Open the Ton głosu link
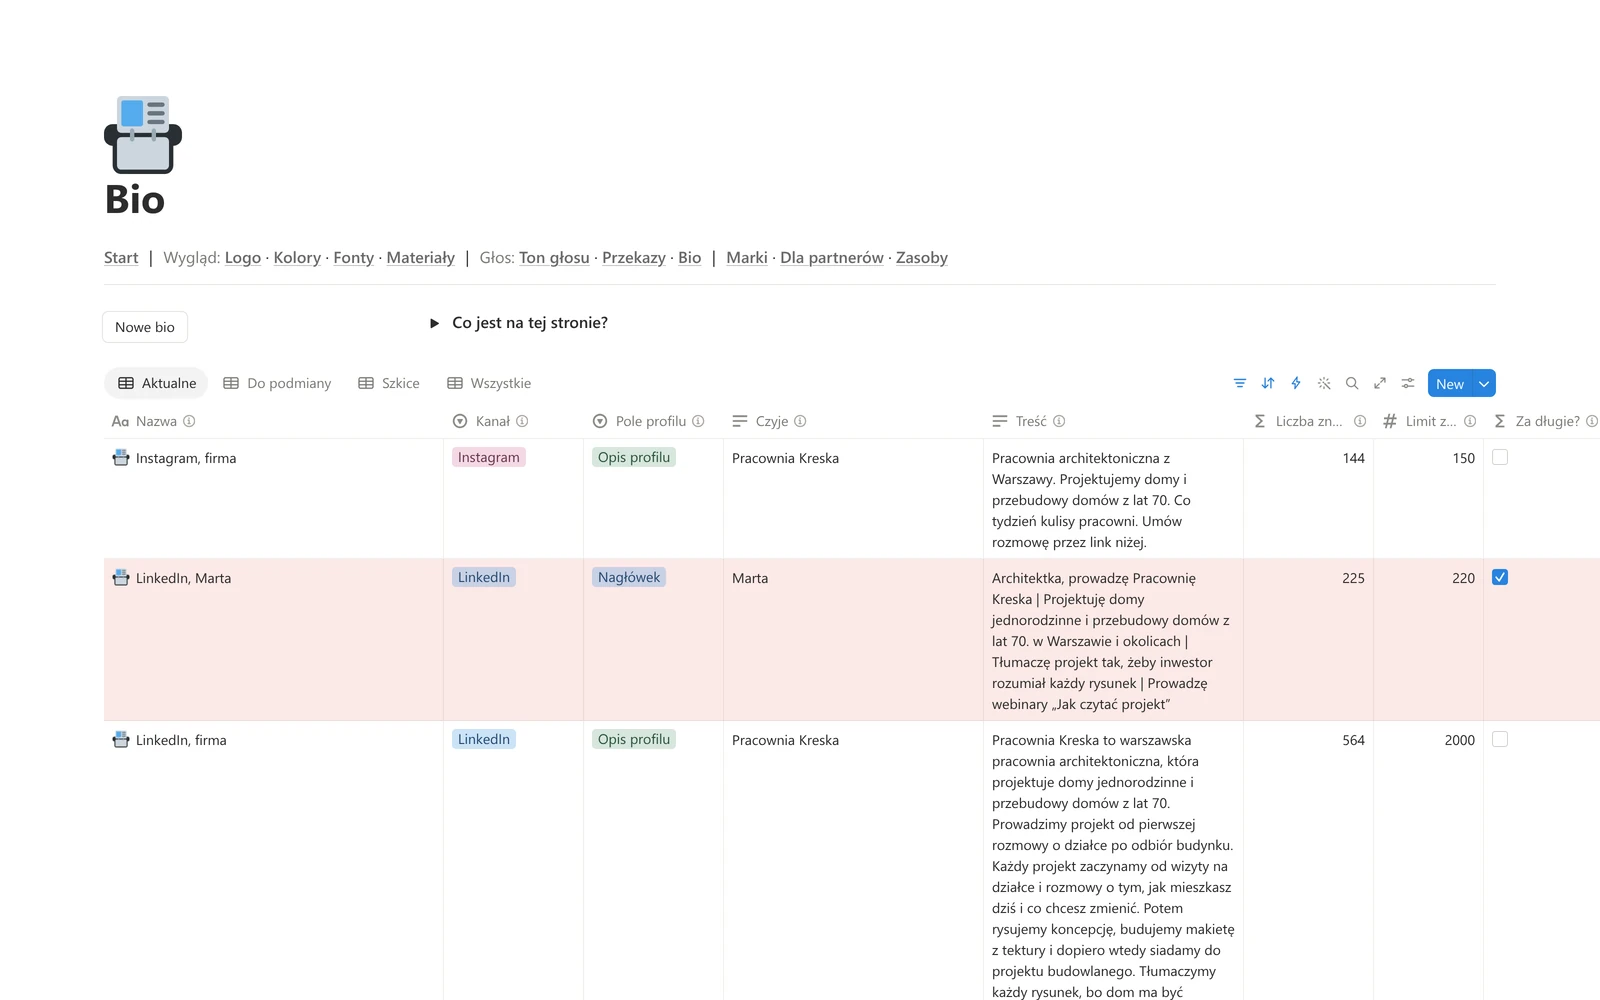This screenshot has width=1600, height=1000. [x=554, y=258]
